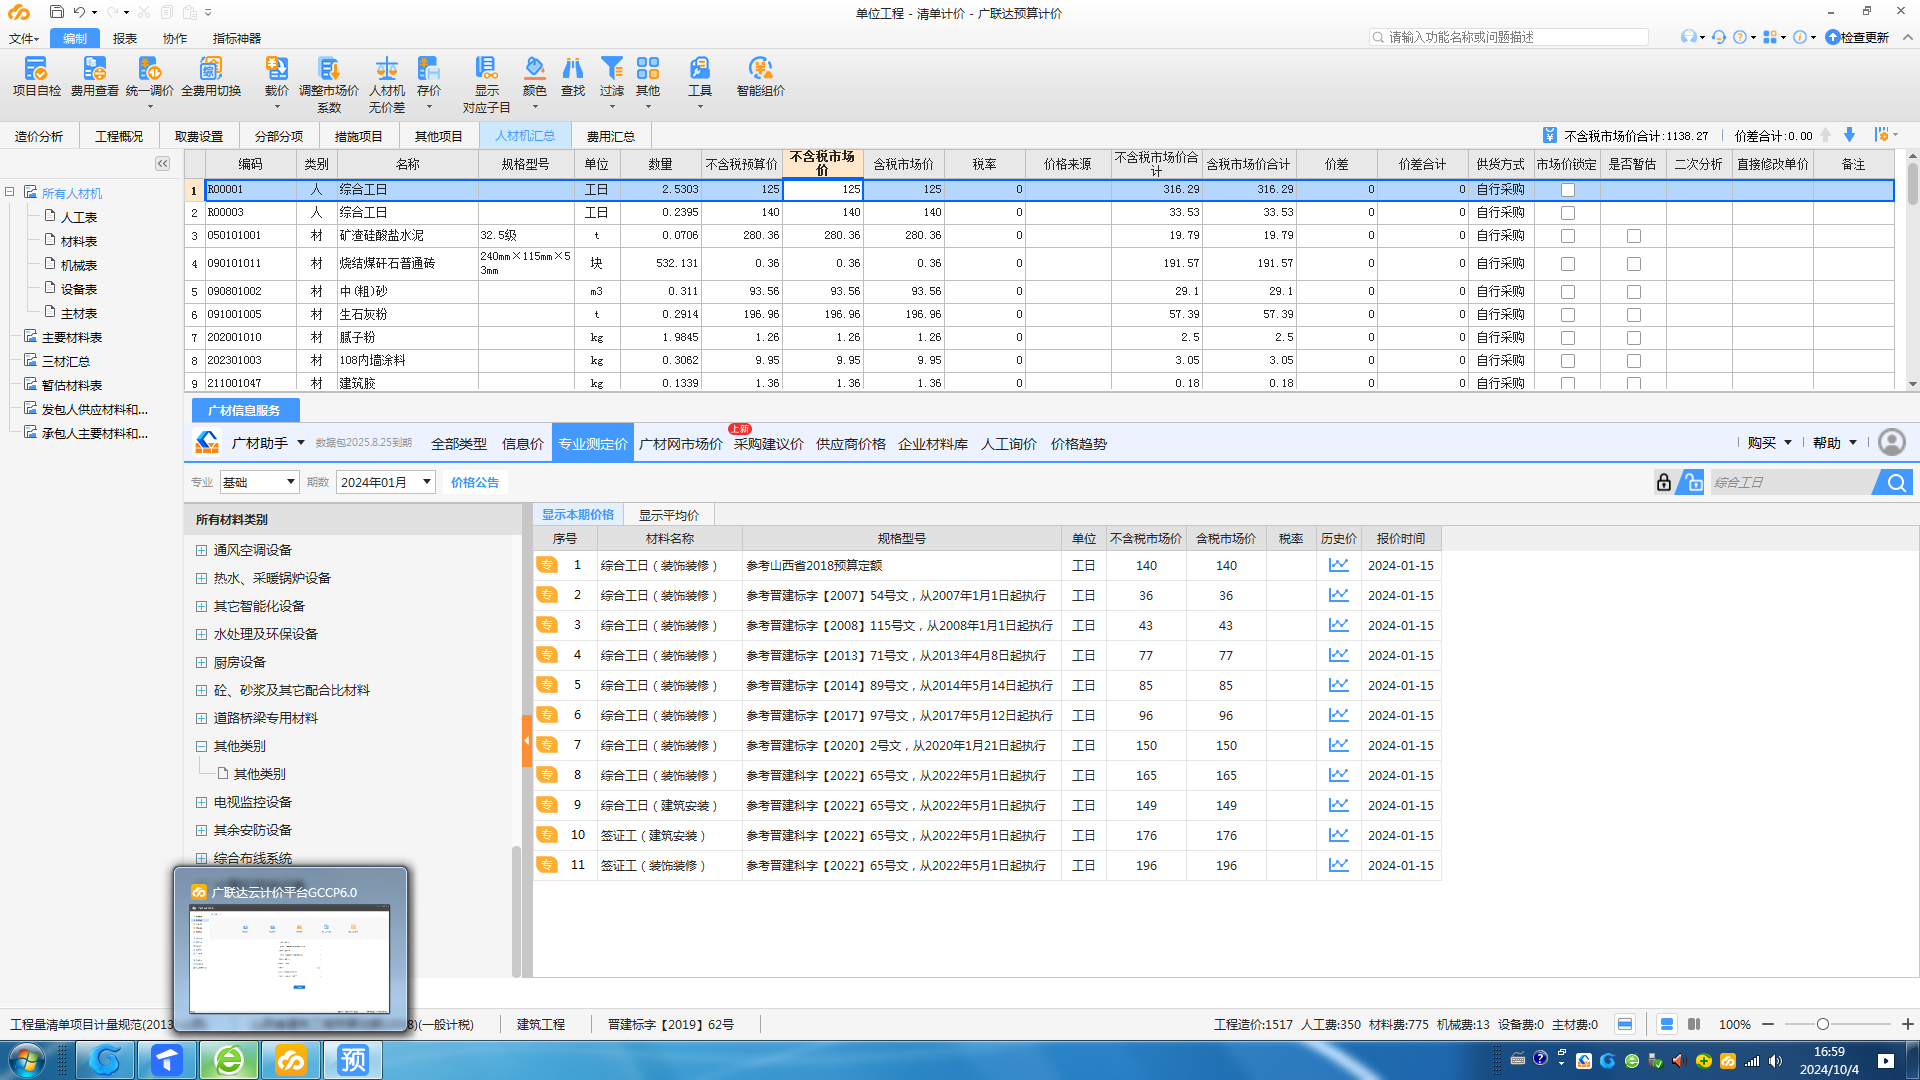Viewport: 1920px width, 1080px height.
Task: Click the 全费用切换 icon
Action: click(x=211, y=77)
